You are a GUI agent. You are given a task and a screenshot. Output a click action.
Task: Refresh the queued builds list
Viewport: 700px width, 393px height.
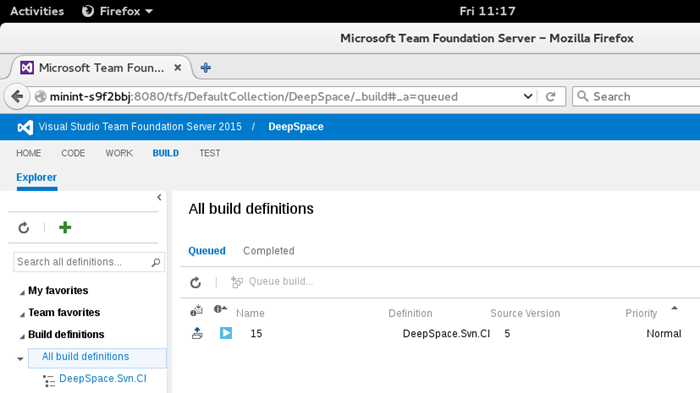pyautogui.click(x=196, y=282)
